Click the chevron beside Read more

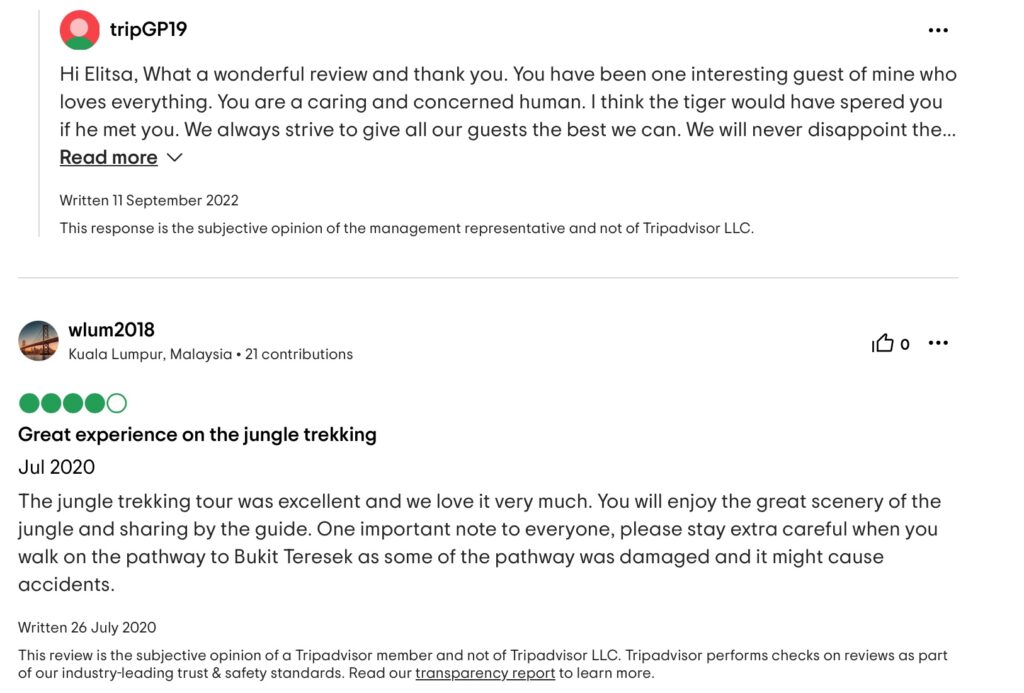tap(174, 157)
